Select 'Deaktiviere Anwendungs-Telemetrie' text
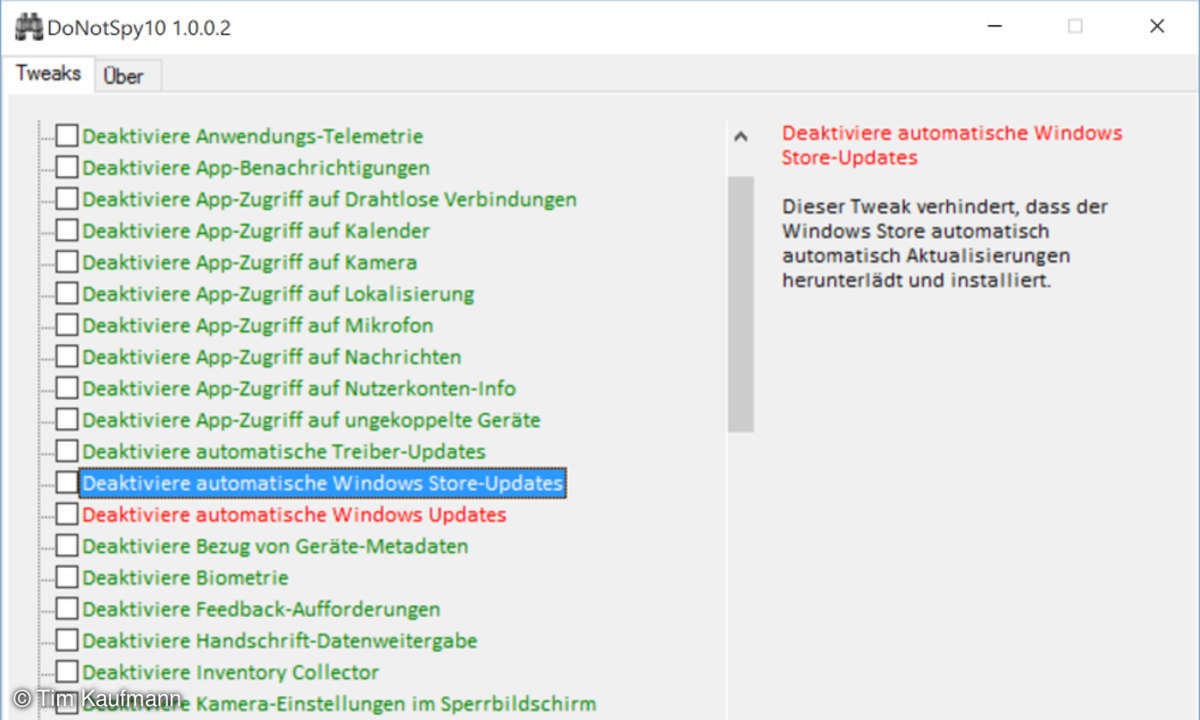This screenshot has height=720, width=1200. [x=253, y=136]
